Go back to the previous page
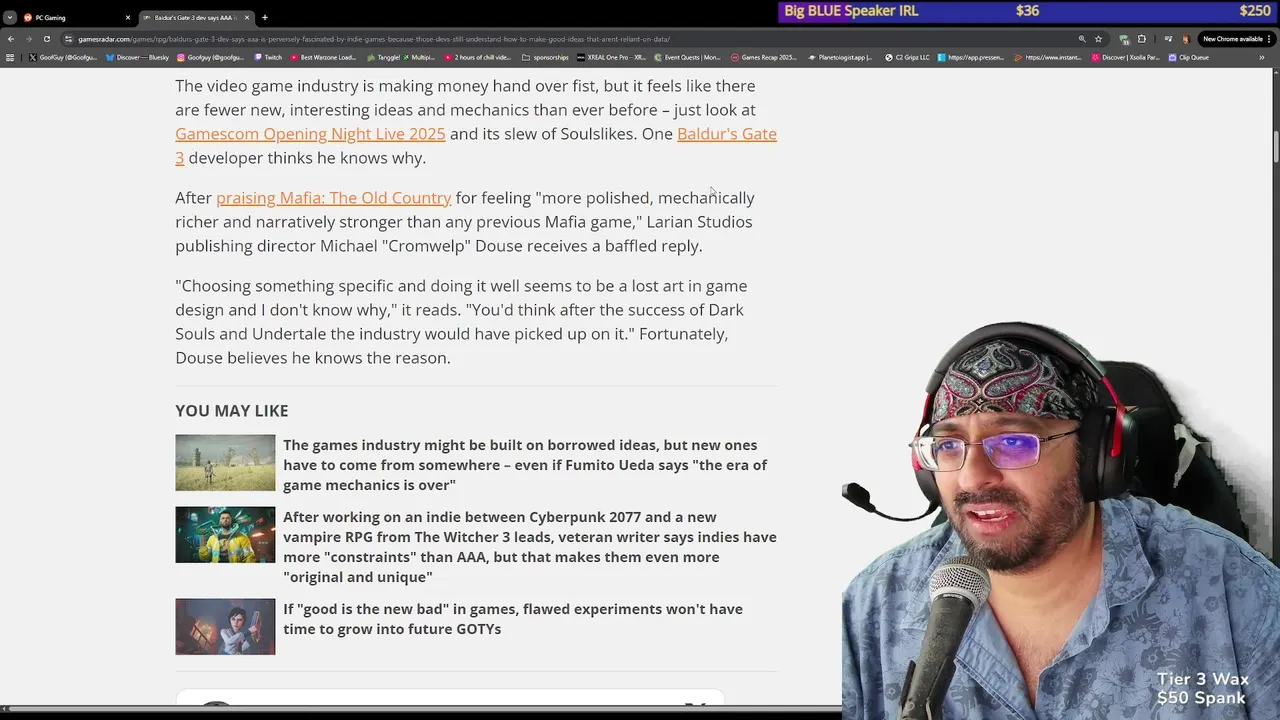Screen dimensions: 1280x720 [10, 39]
